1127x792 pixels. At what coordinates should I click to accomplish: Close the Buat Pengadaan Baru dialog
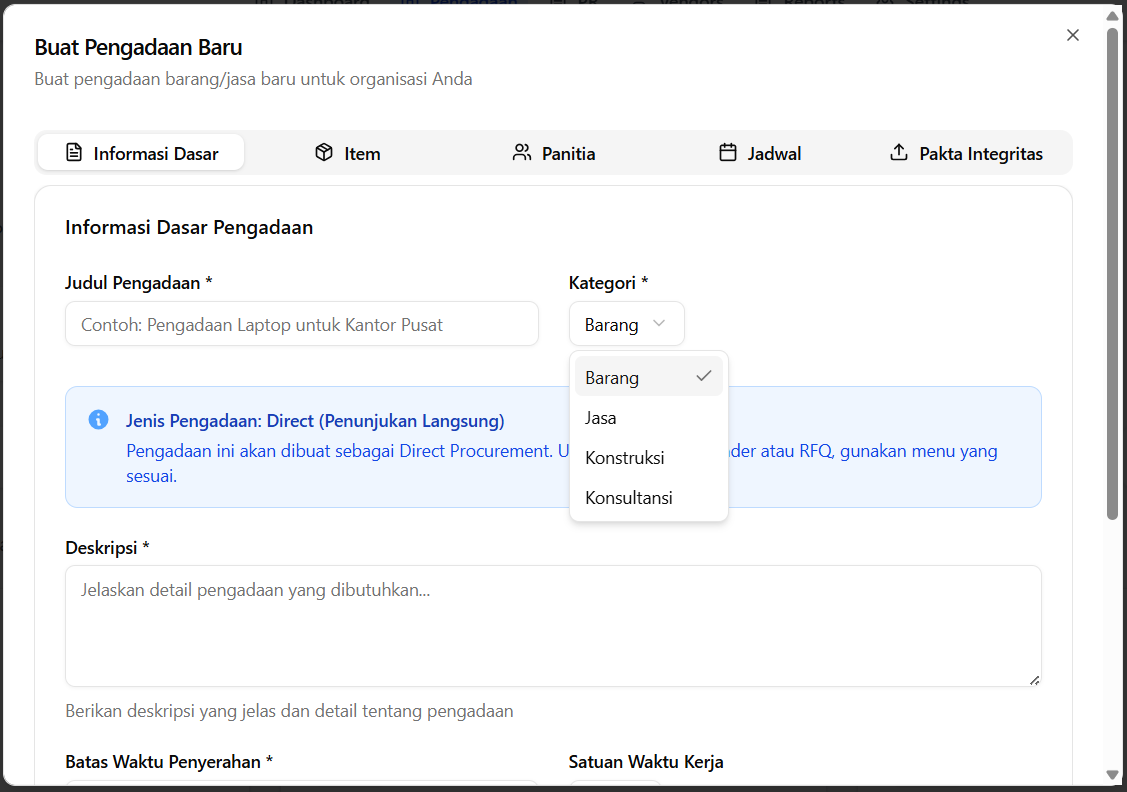[1073, 35]
